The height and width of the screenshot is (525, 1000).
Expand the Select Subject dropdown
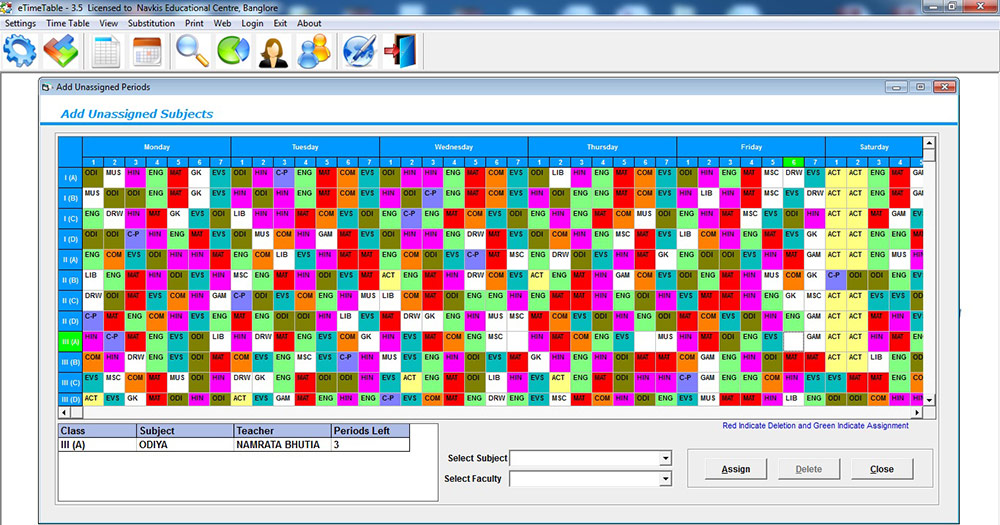point(665,459)
